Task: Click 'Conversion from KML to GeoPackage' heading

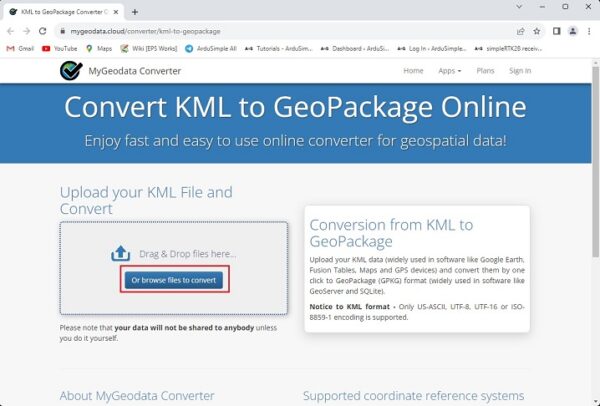Action: point(391,233)
